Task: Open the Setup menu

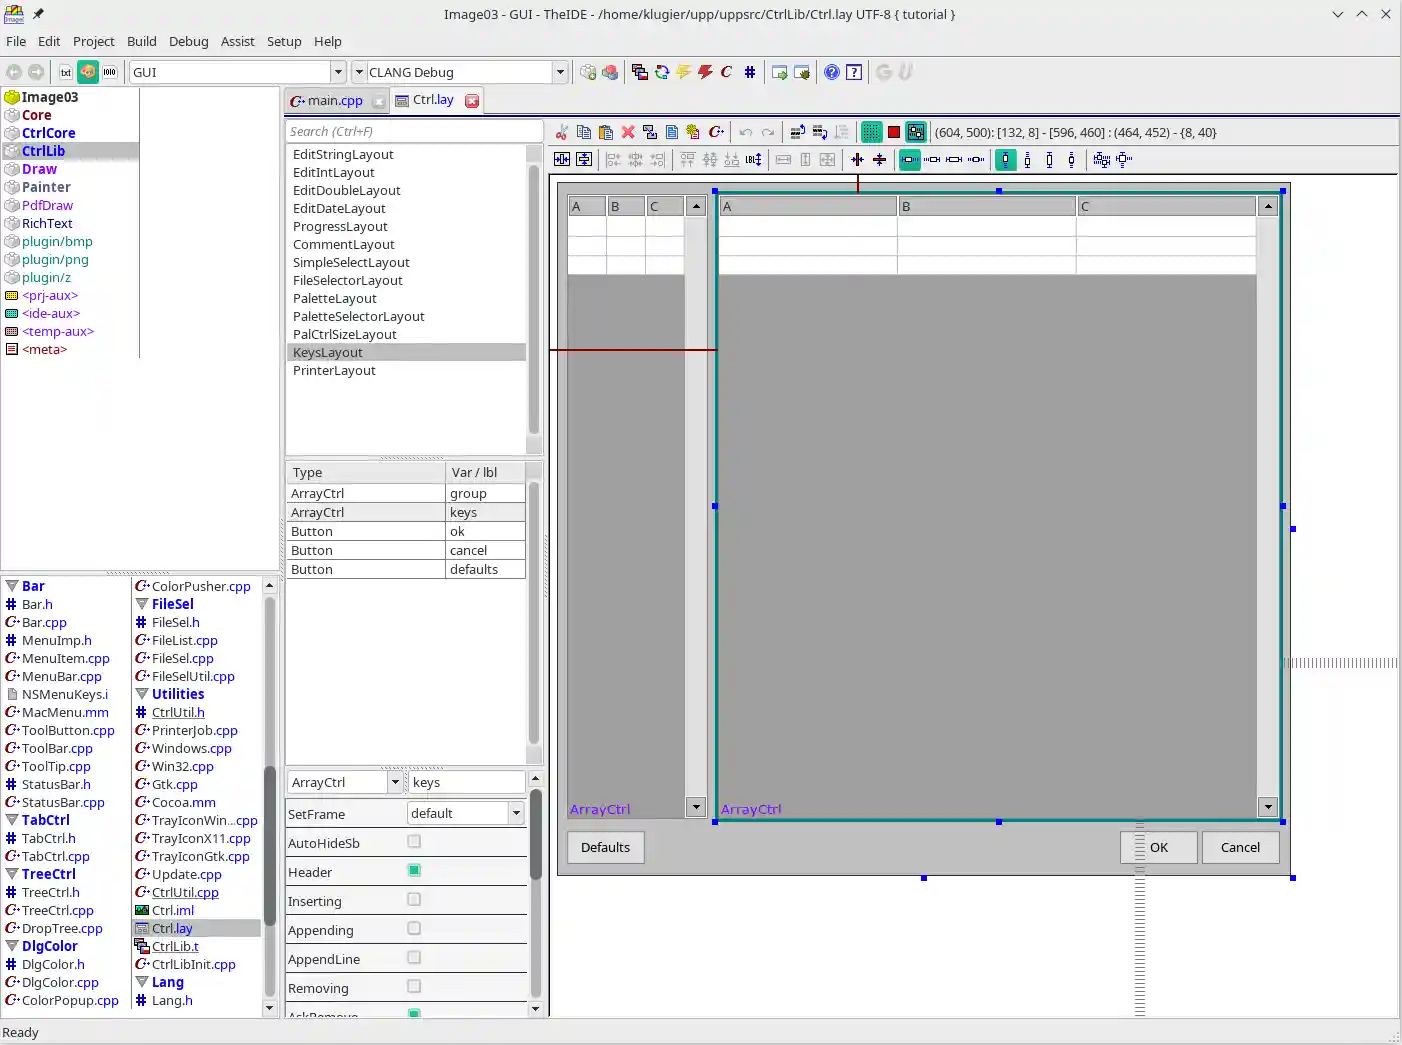Action: 284,41
